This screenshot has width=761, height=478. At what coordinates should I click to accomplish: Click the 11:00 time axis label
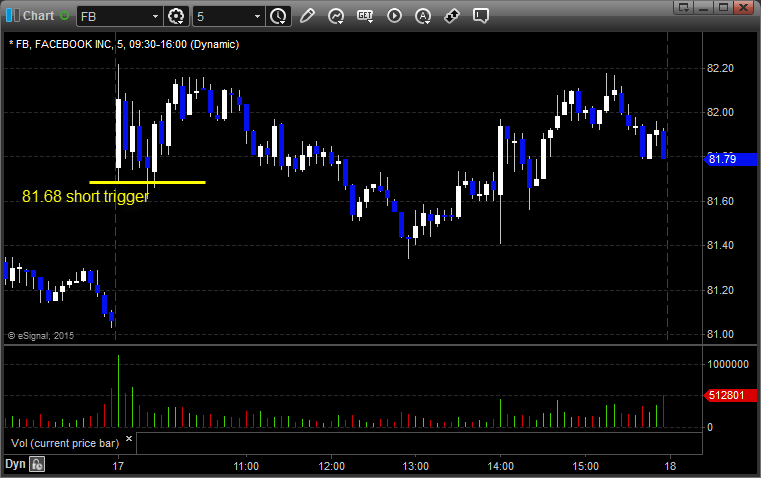click(246, 466)
